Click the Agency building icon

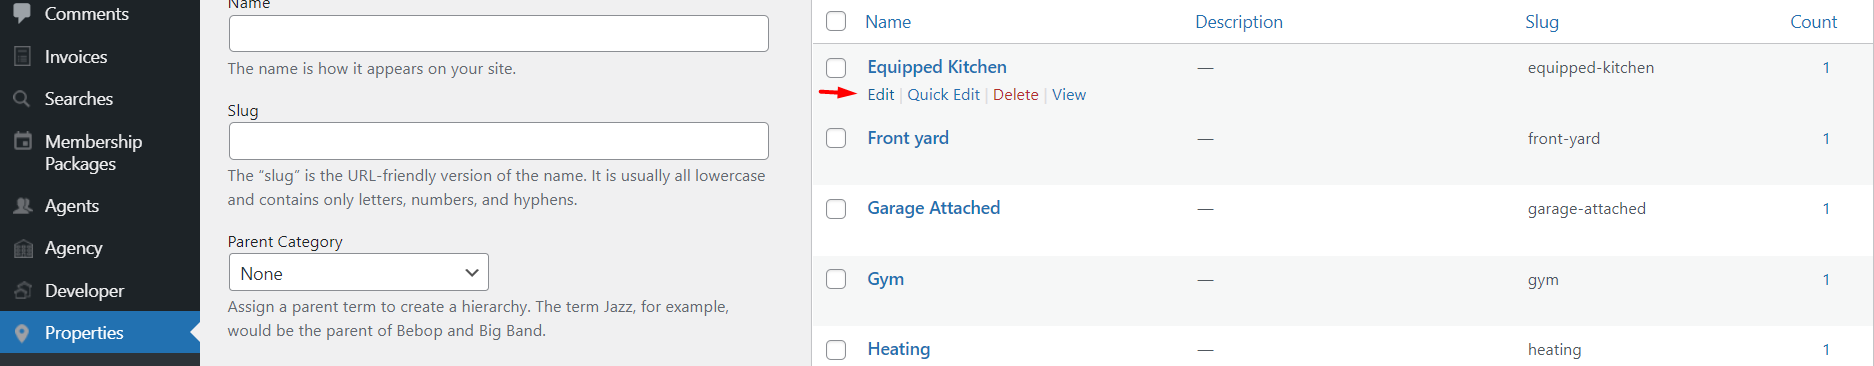[x=22, y=248]
